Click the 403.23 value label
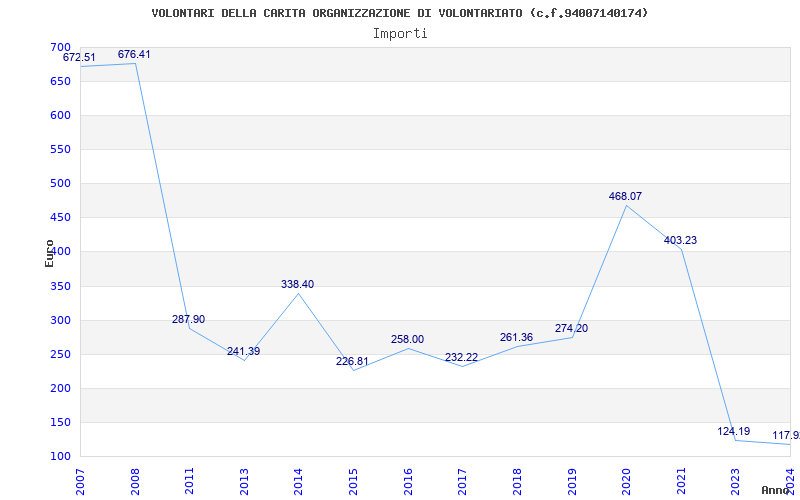 click(680, 240)
